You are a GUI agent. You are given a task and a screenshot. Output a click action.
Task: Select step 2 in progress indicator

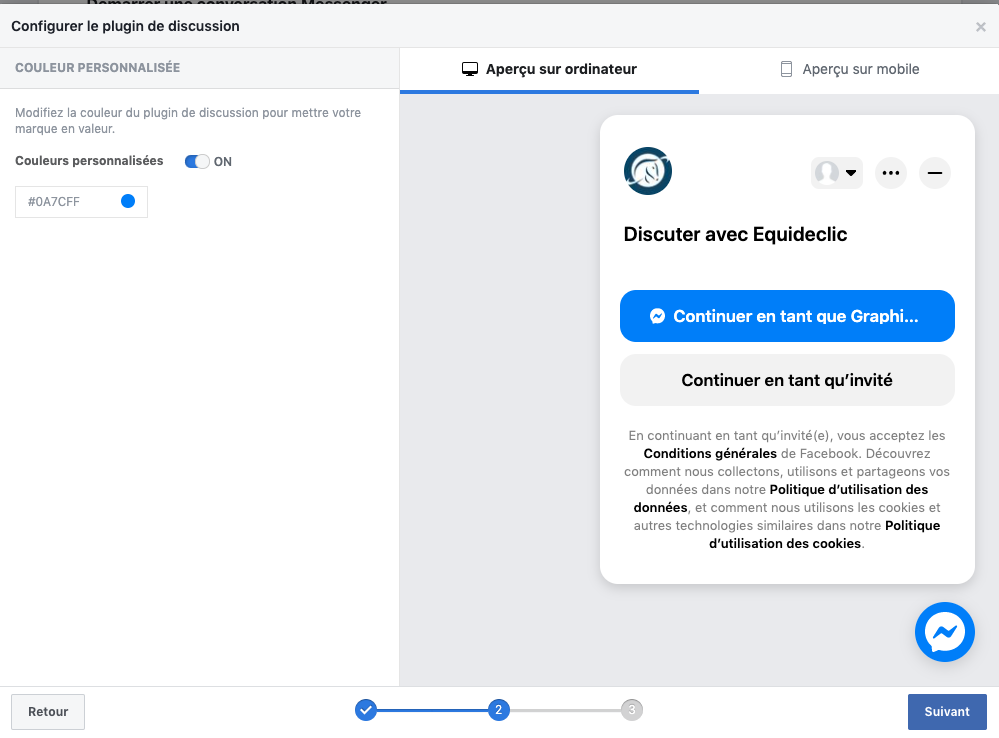[x=498, y=709]
